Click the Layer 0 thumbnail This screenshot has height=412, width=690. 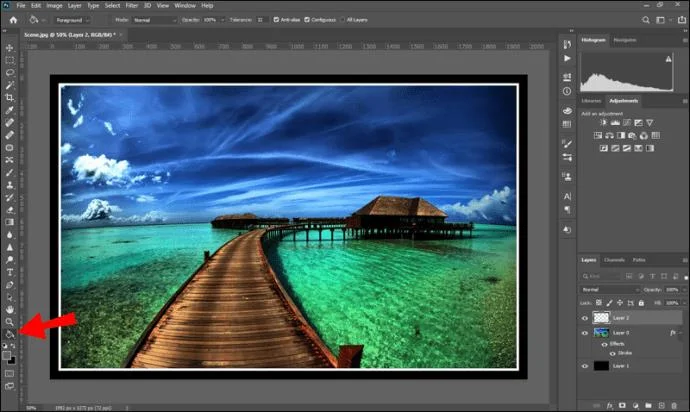click(603, 332)
